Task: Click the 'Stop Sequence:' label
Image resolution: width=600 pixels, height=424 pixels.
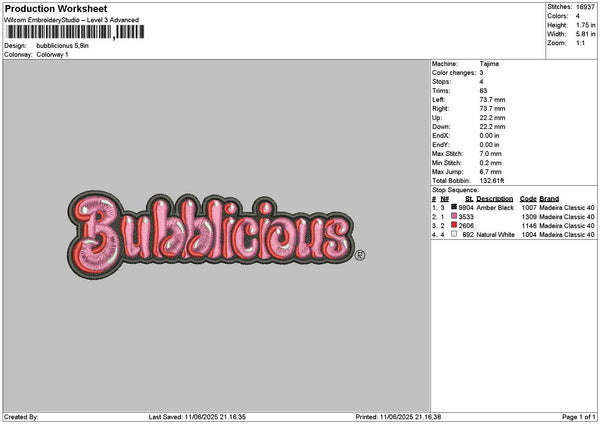Action: click(x=455, y=190)
